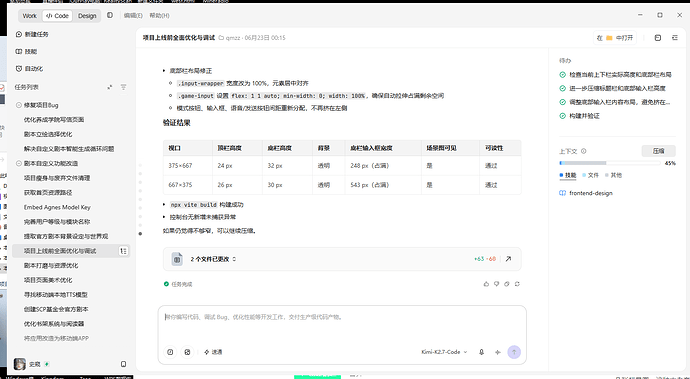Open the 帮助(H) menu
Screen dimensions: 690x379
click(x=159, y=15)
